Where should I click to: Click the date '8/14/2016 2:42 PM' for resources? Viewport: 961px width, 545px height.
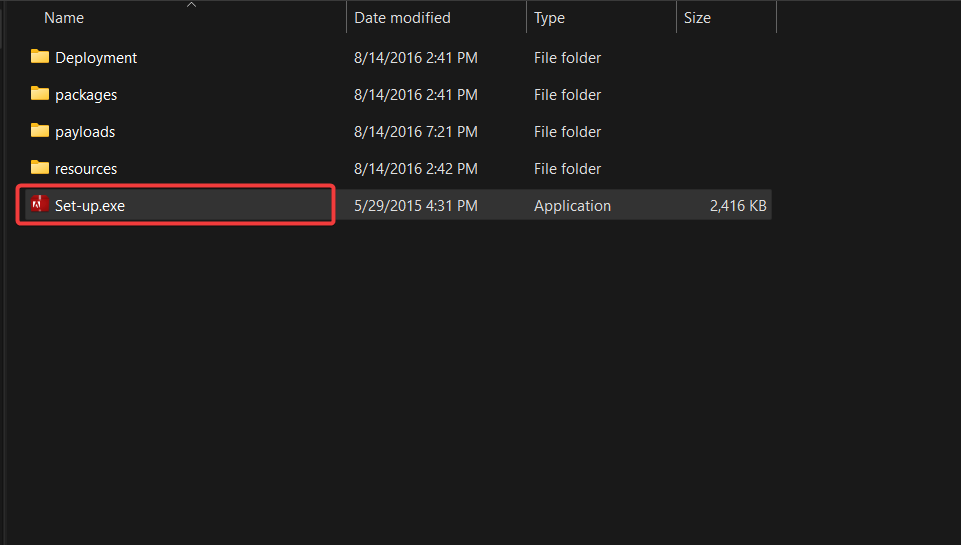pos(416,169)
